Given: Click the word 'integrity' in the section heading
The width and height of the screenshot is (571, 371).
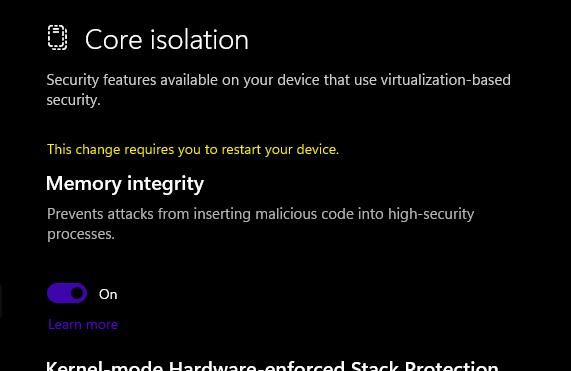Looking at the screenshot, I should (165, 183).
